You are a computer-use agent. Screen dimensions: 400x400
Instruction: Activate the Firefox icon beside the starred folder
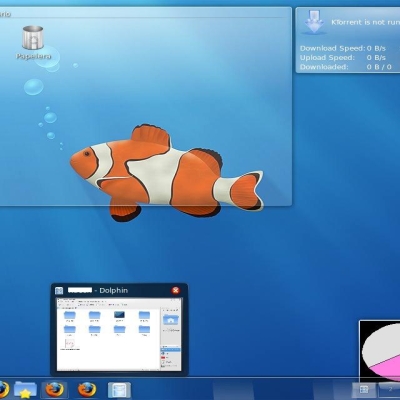[x=54, y=390]
